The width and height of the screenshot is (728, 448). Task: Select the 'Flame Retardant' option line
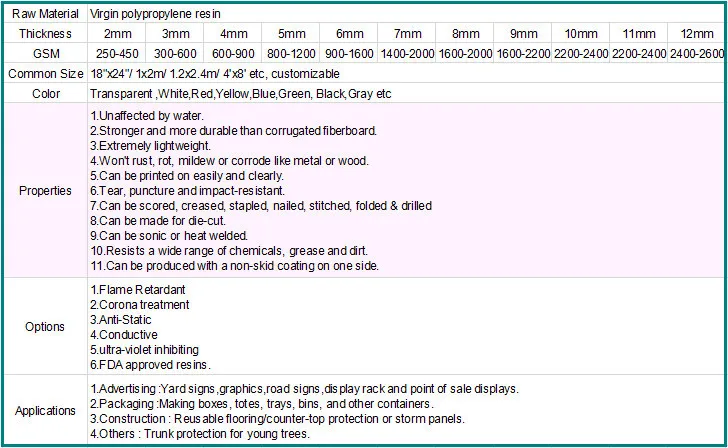138,290
